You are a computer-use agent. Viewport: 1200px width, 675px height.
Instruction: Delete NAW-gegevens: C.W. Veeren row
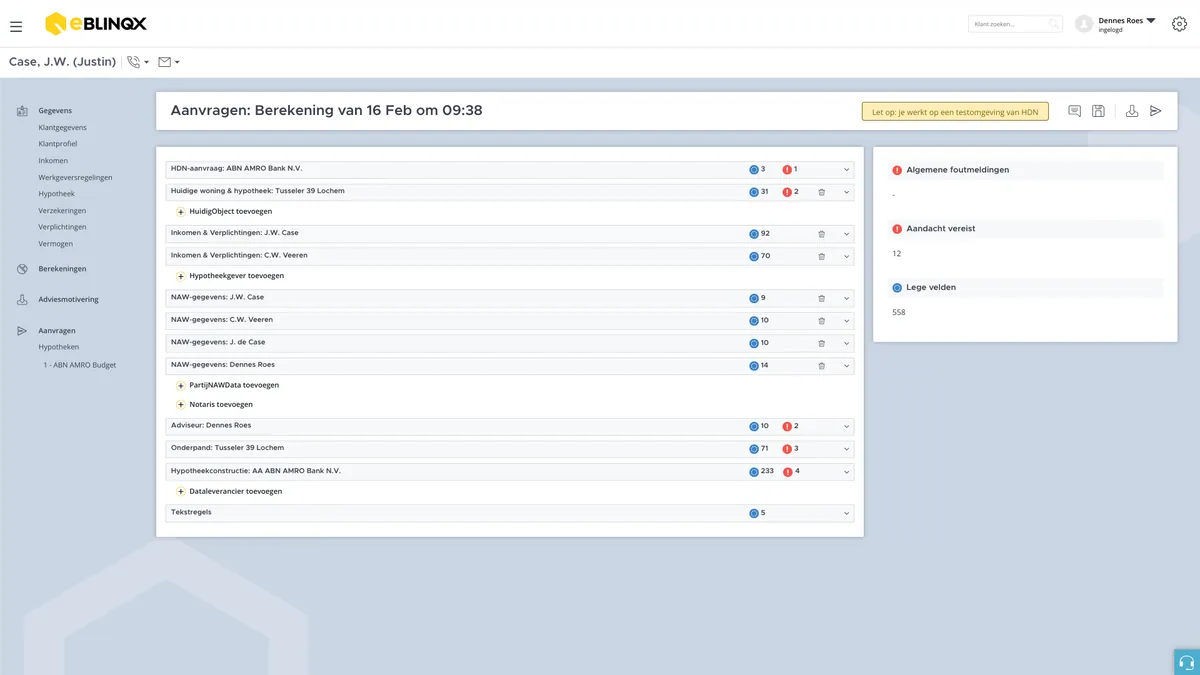pos(822,321)
